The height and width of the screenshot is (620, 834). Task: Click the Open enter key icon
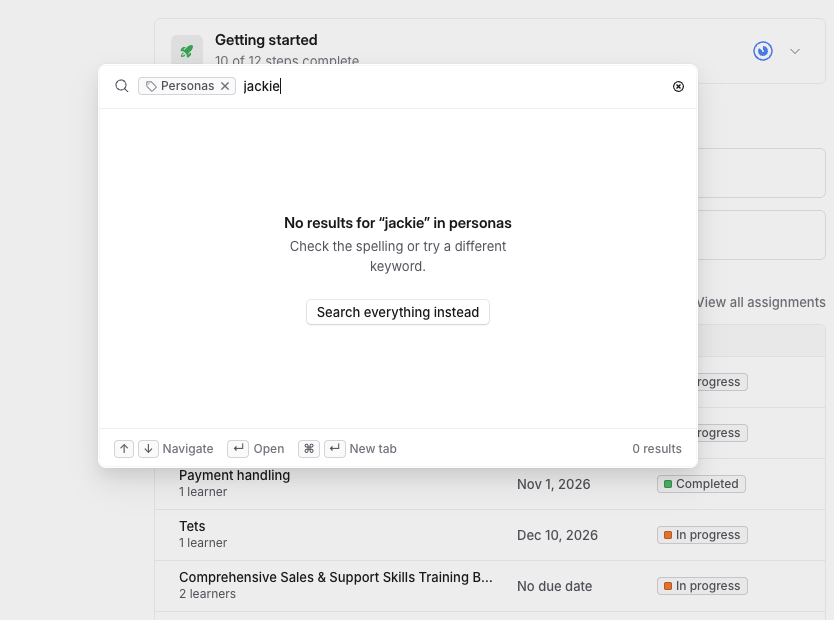238,449
